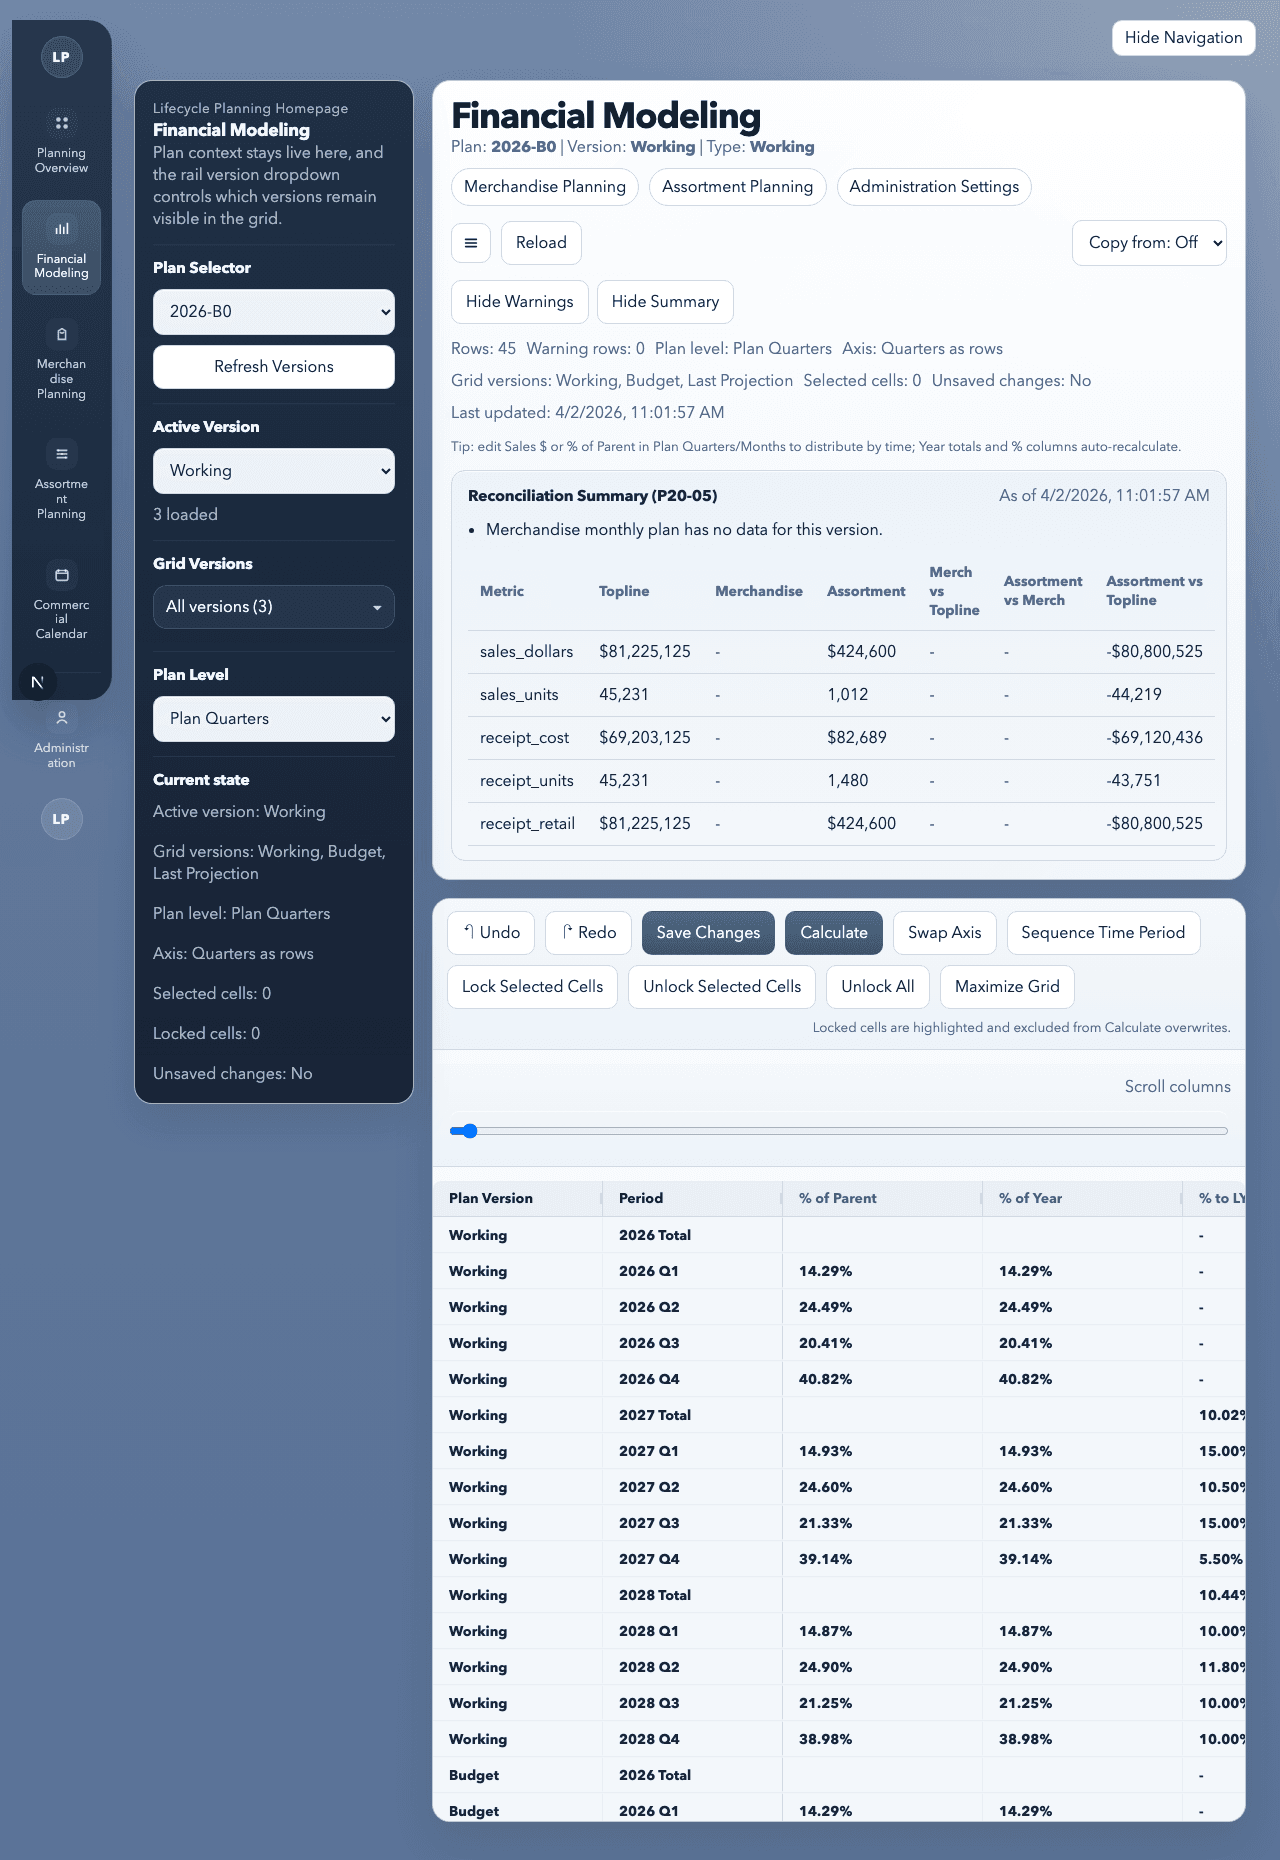
Task: Select the 2027 Q2 % of Year cell 24.60%
Action: (x=1082, y=1487)
